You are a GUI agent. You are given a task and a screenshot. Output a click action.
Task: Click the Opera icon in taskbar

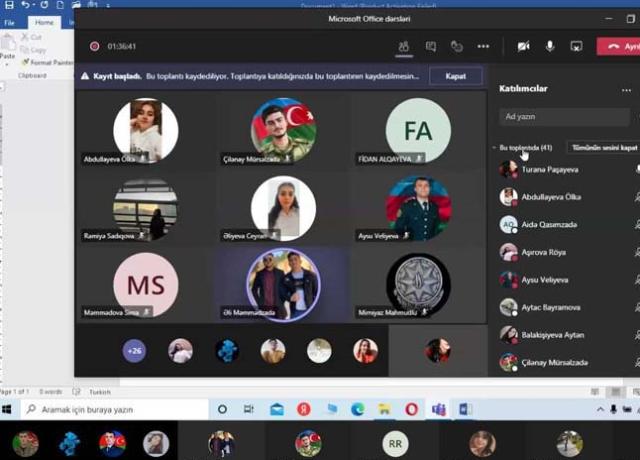coord(411,409)
